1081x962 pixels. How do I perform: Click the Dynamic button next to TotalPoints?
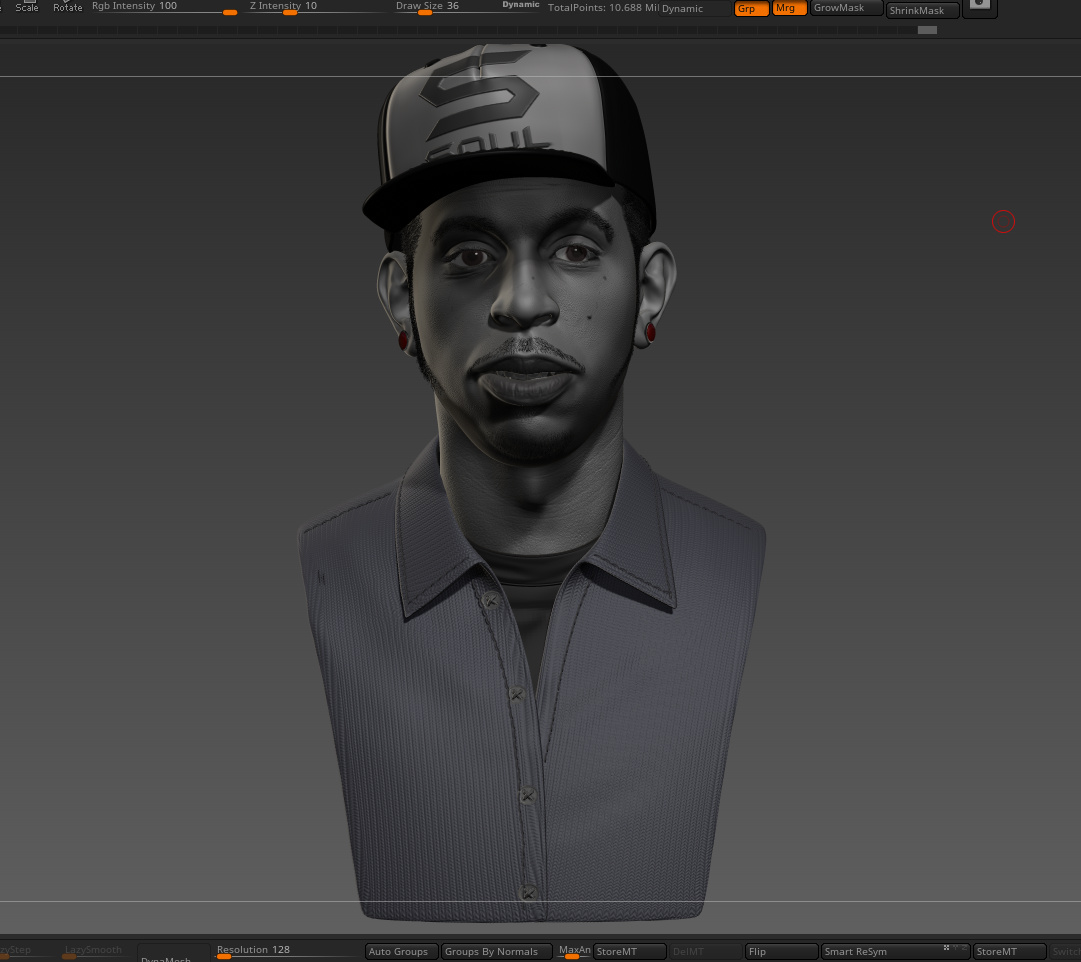click(x=694, y=8)
